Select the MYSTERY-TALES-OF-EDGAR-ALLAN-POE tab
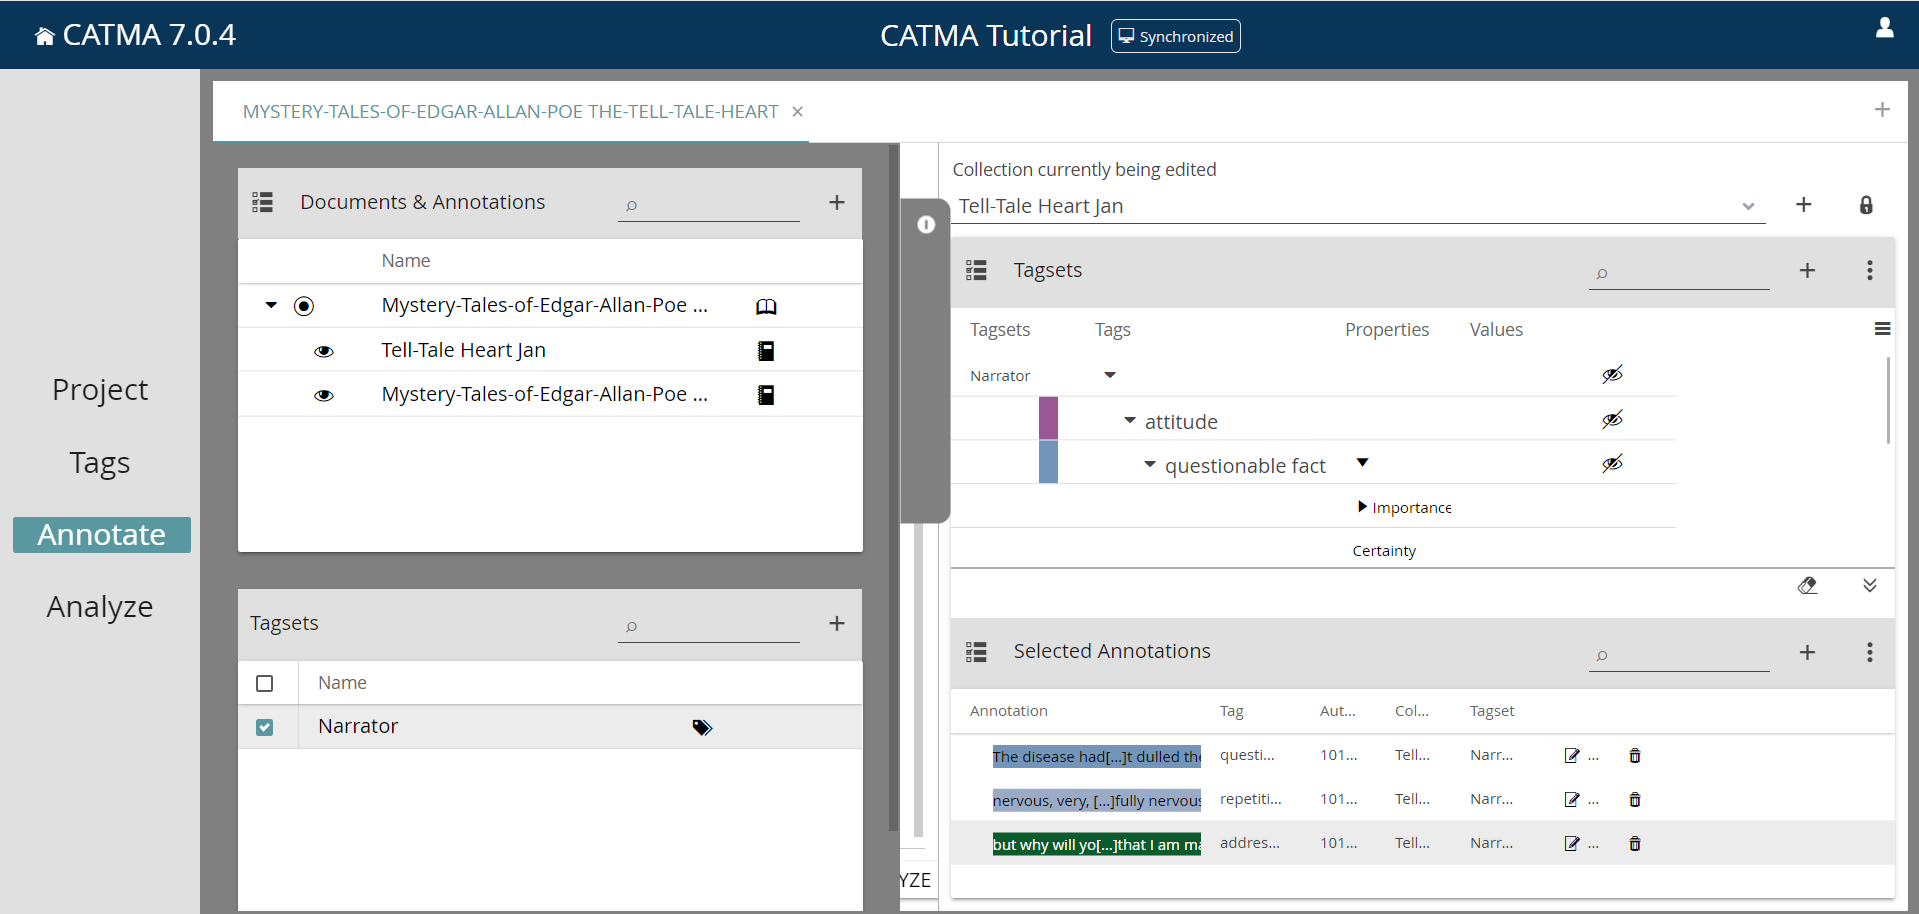The image size is (1919, 914). click(x=510, y=112)
